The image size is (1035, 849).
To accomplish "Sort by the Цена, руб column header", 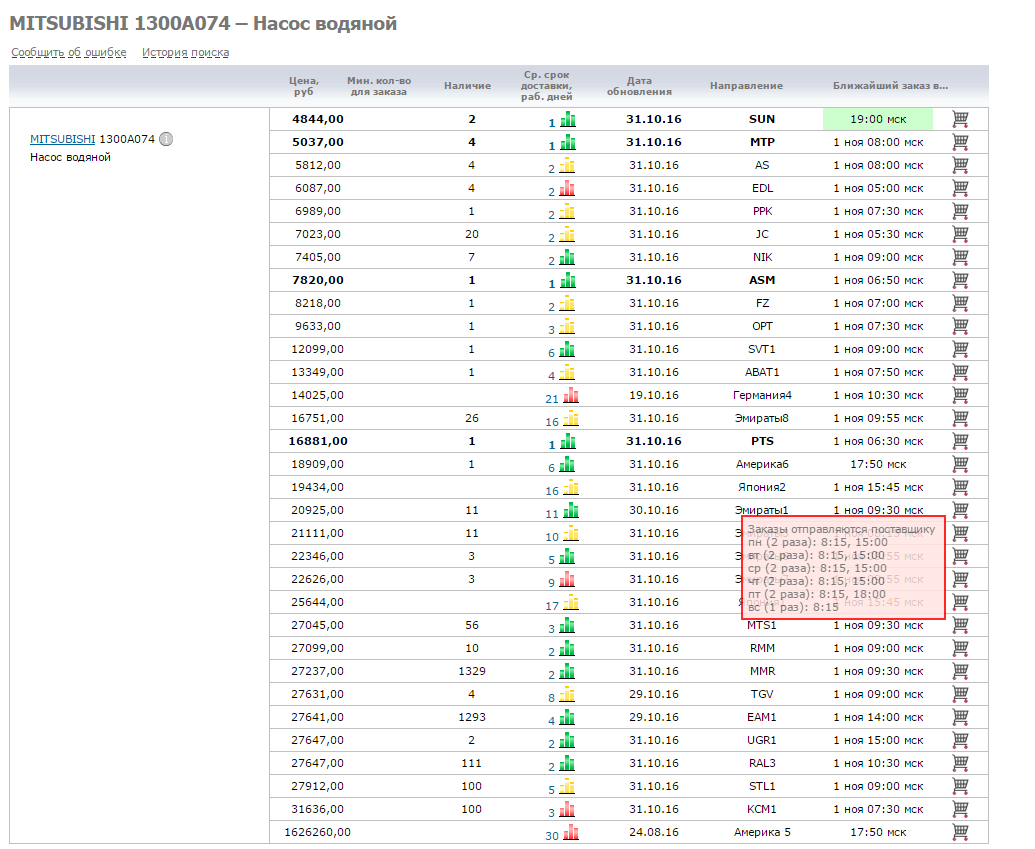I will (305, 86).
